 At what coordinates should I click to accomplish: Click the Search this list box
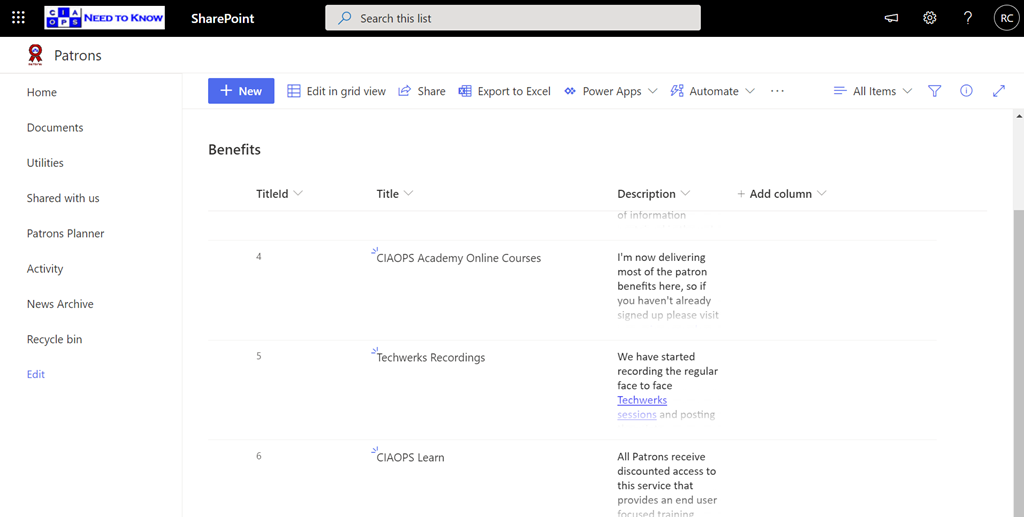point(512,18)
